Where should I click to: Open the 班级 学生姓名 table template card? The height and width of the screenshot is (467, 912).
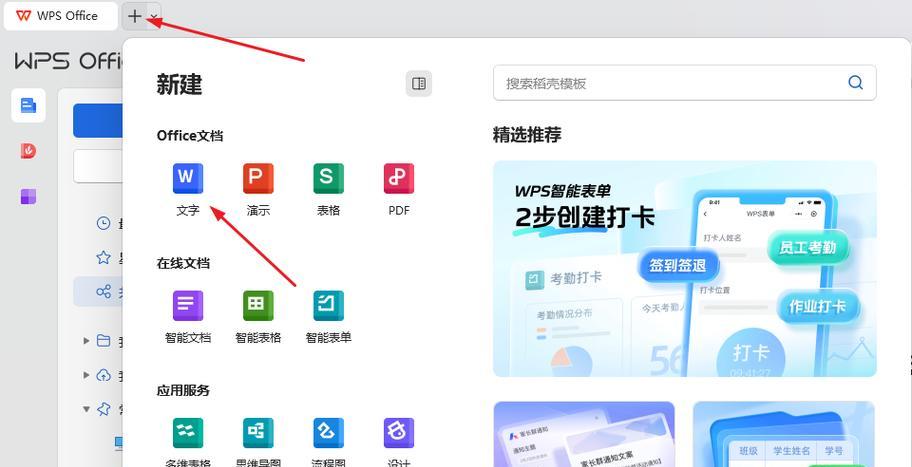click(783, 434)
